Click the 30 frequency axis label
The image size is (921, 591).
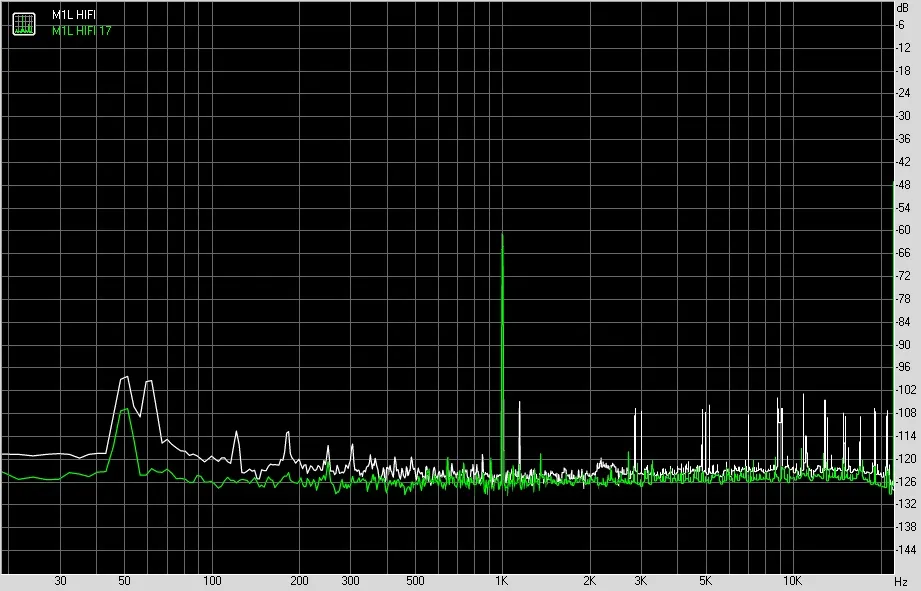pyautogui.click(x=60, y=581)
